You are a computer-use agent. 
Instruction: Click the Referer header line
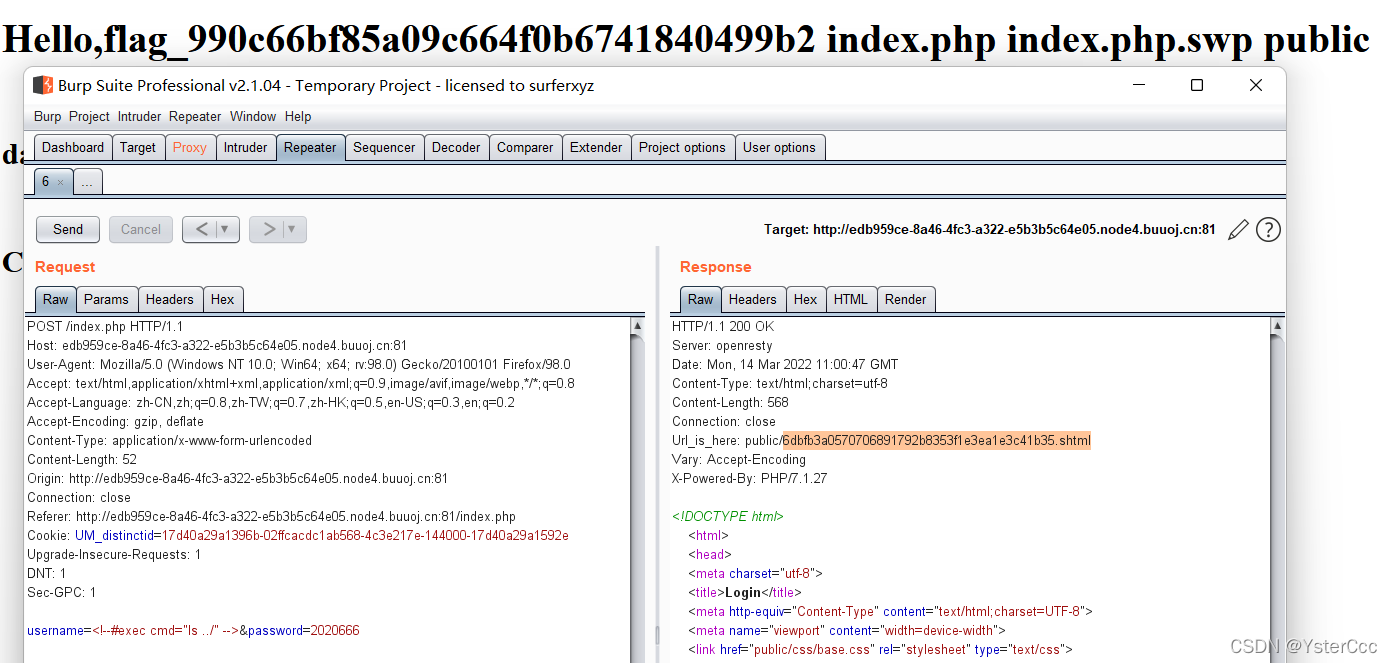pos(272,517)
